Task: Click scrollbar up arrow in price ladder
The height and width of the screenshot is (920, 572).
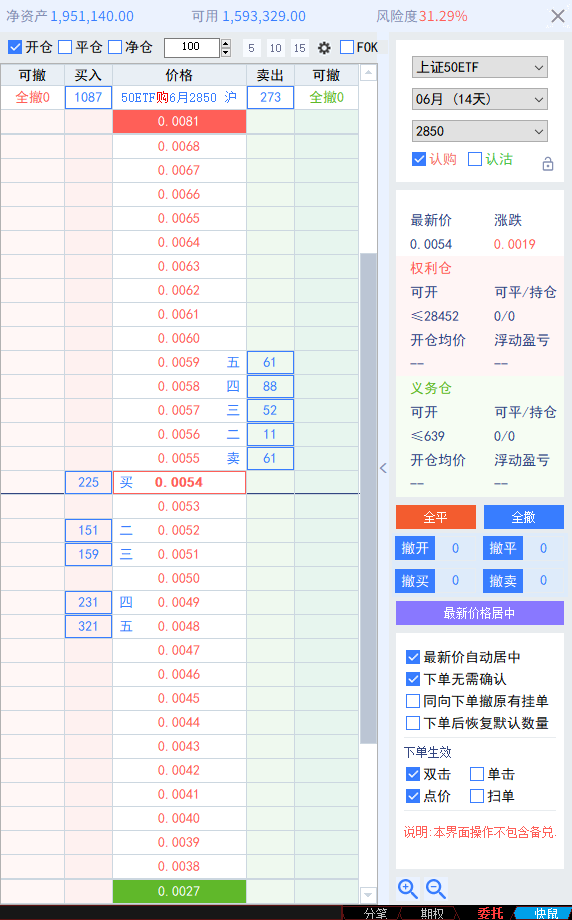Action: point(368,73)
